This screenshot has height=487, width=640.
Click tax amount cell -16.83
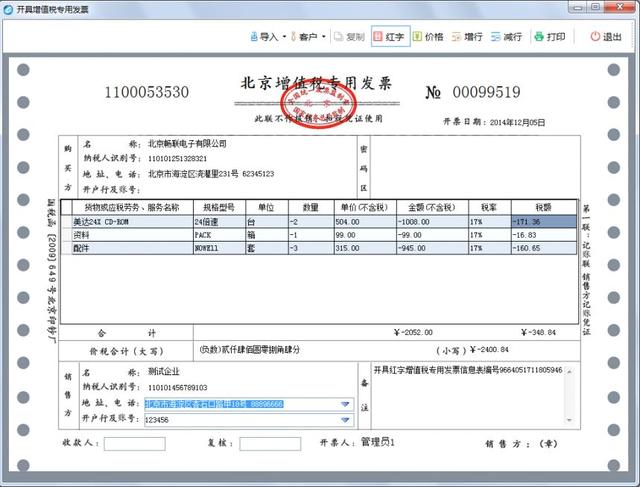(x=544, y=235)
